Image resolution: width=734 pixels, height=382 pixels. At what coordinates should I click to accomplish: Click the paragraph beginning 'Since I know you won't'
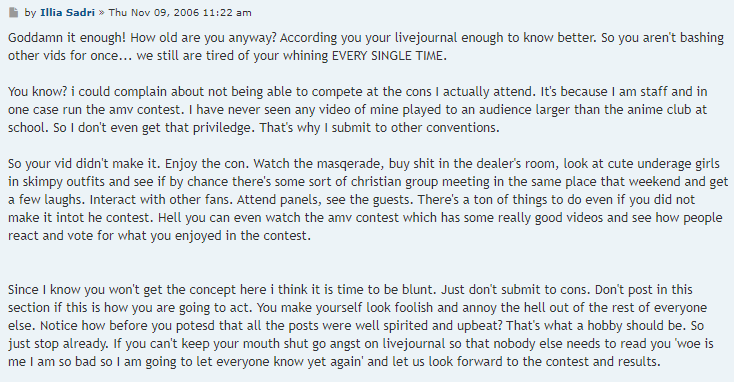360,325
